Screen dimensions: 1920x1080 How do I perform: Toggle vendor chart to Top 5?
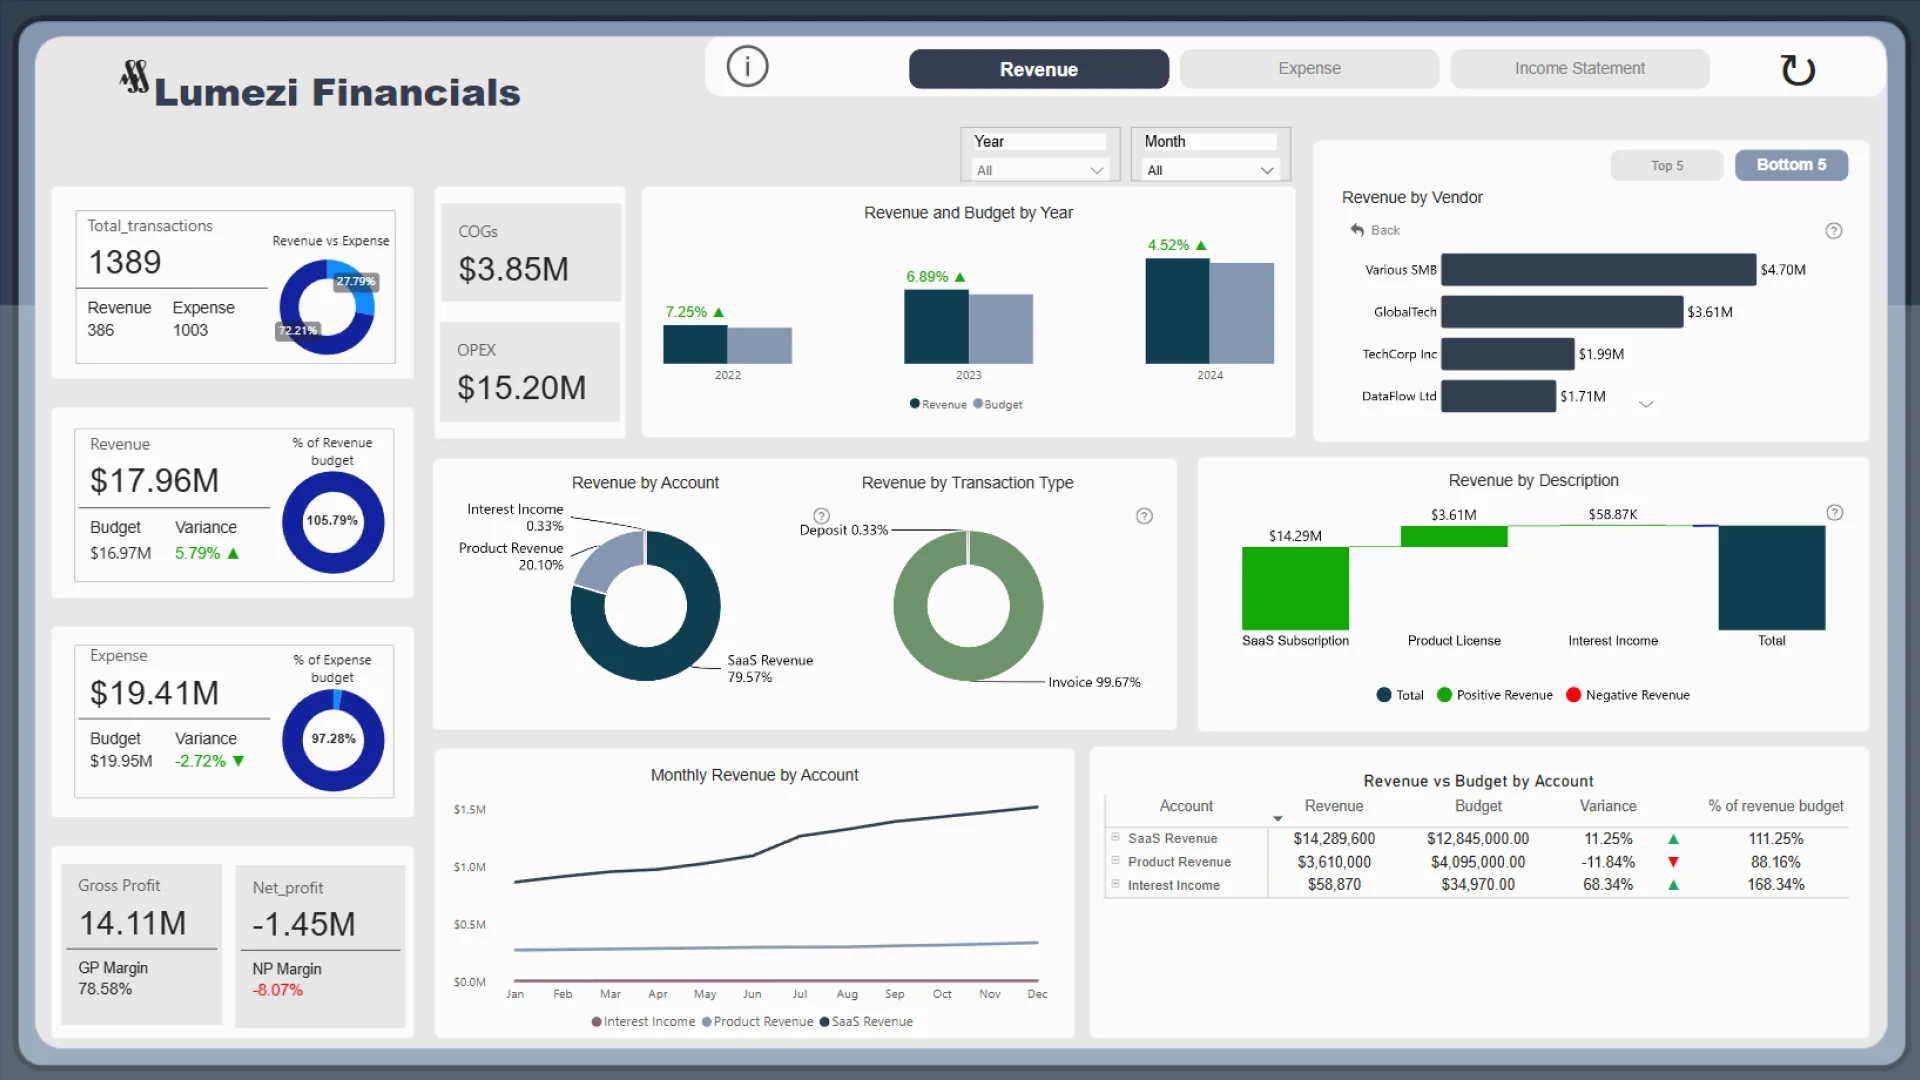coord(1666,165)
